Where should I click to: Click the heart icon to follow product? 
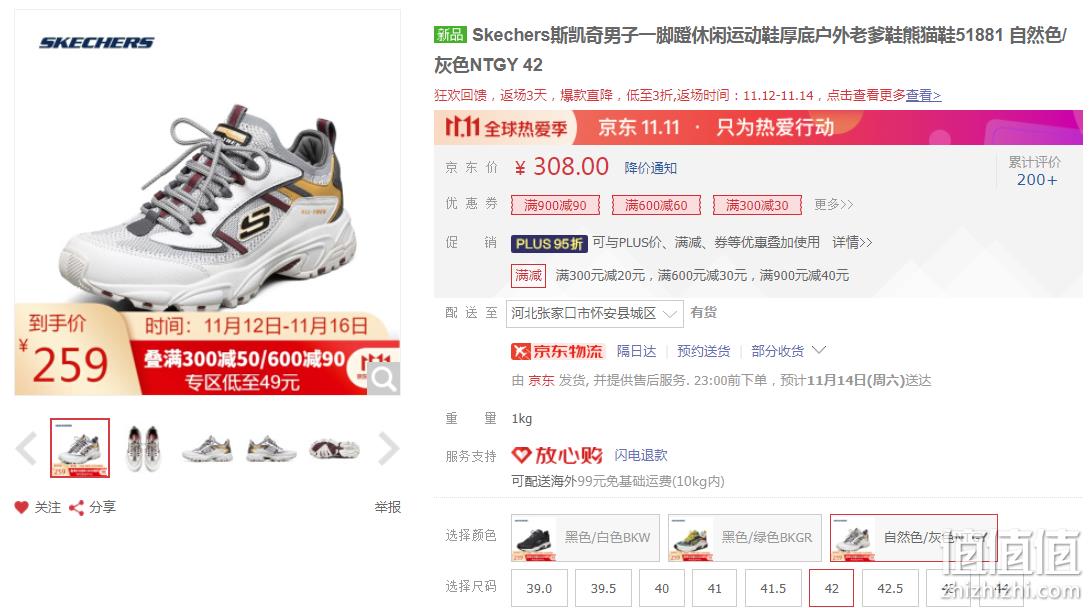[x=22, y=507]
